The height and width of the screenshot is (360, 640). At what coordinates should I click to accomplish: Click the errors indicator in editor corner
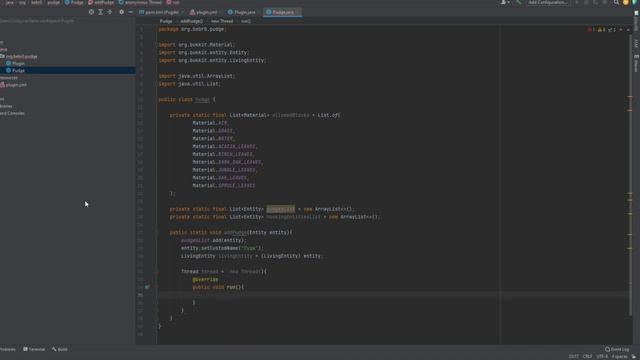tap(591, 30)
